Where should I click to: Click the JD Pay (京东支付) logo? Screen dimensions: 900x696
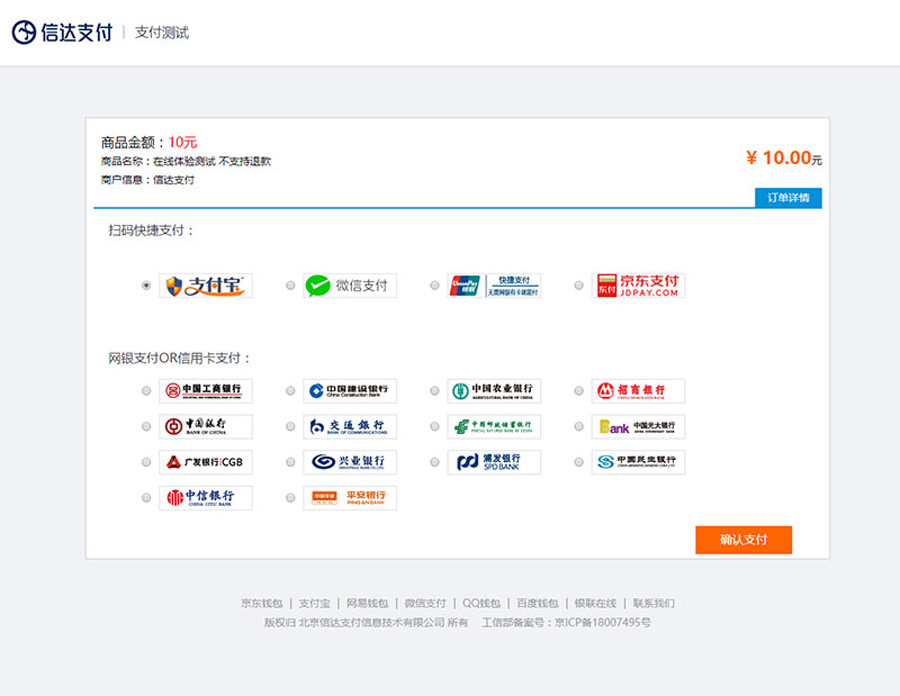(638, 286)
